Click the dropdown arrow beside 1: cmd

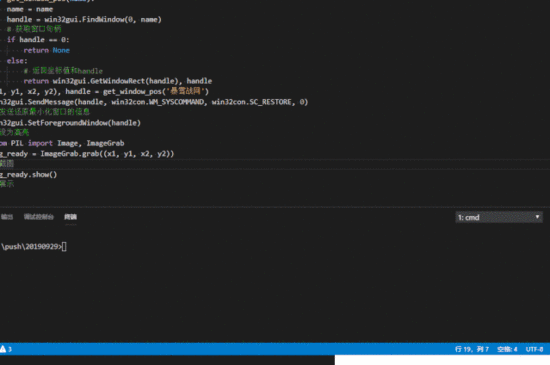(x=537, y=217)
